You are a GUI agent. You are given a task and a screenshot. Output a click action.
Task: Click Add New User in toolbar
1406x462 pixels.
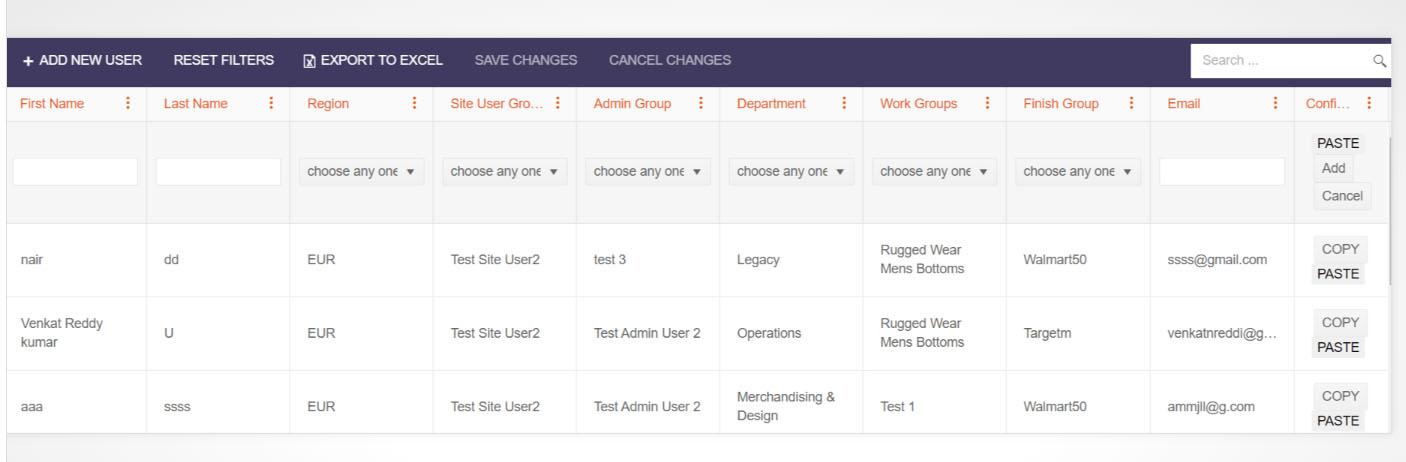[82, 60]
